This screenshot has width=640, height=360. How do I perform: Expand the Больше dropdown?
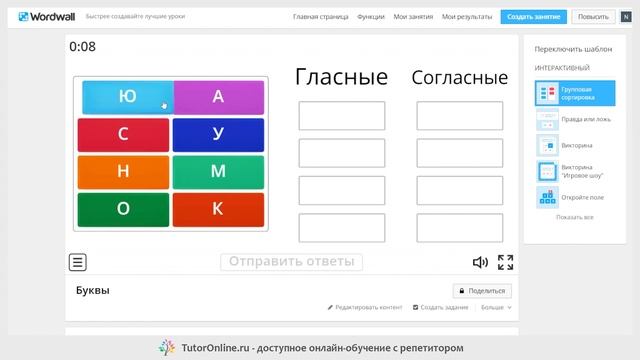496,307
